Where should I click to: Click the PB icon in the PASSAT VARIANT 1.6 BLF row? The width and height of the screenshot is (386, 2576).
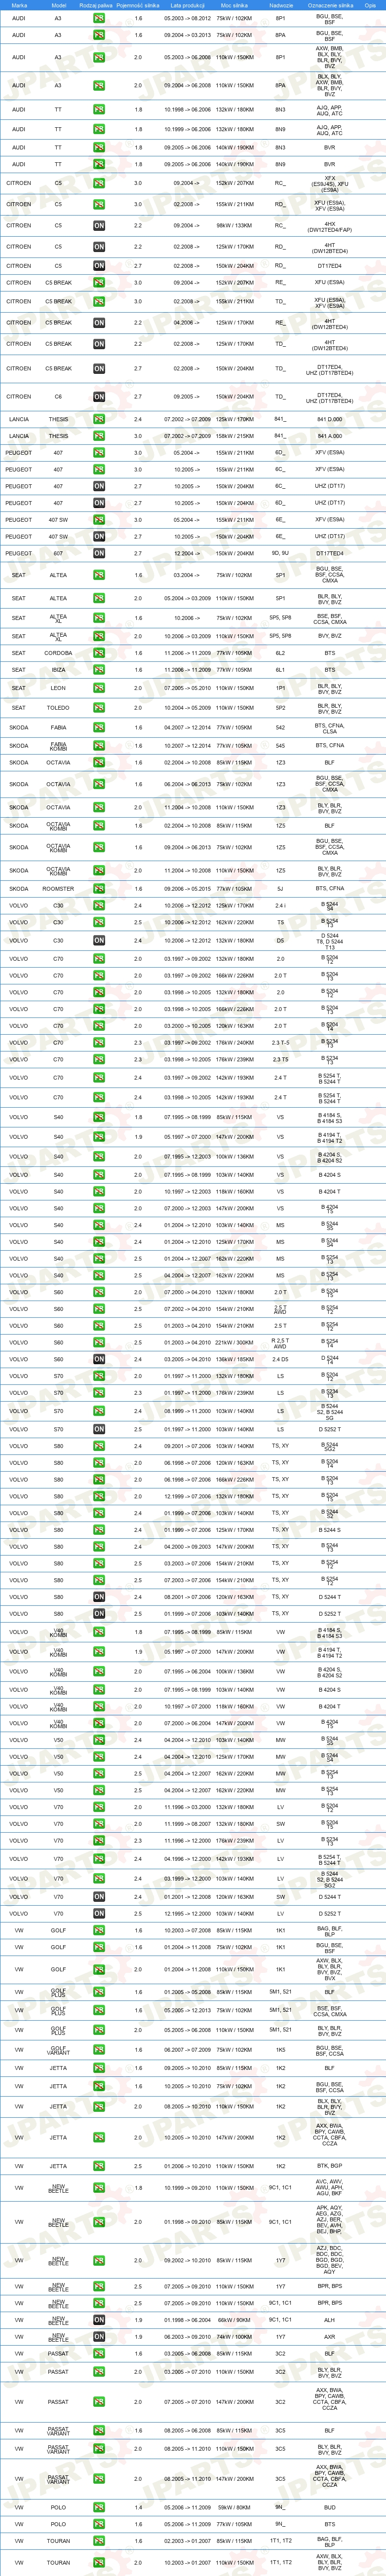[99, 2430]
